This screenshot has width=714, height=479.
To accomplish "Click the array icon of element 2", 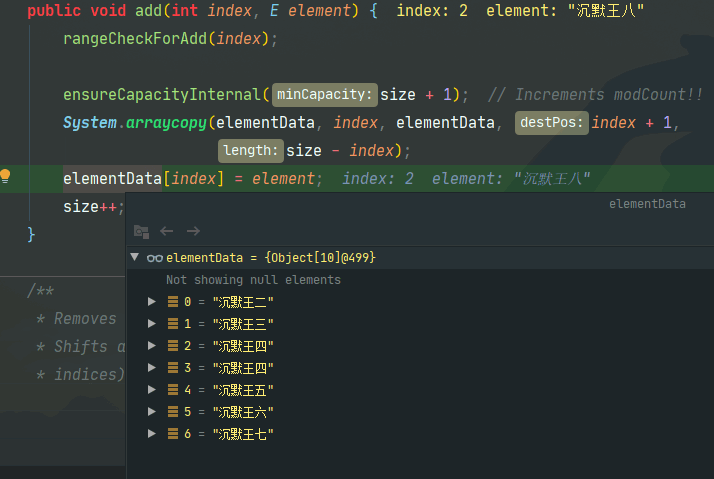I will point(173,346).
